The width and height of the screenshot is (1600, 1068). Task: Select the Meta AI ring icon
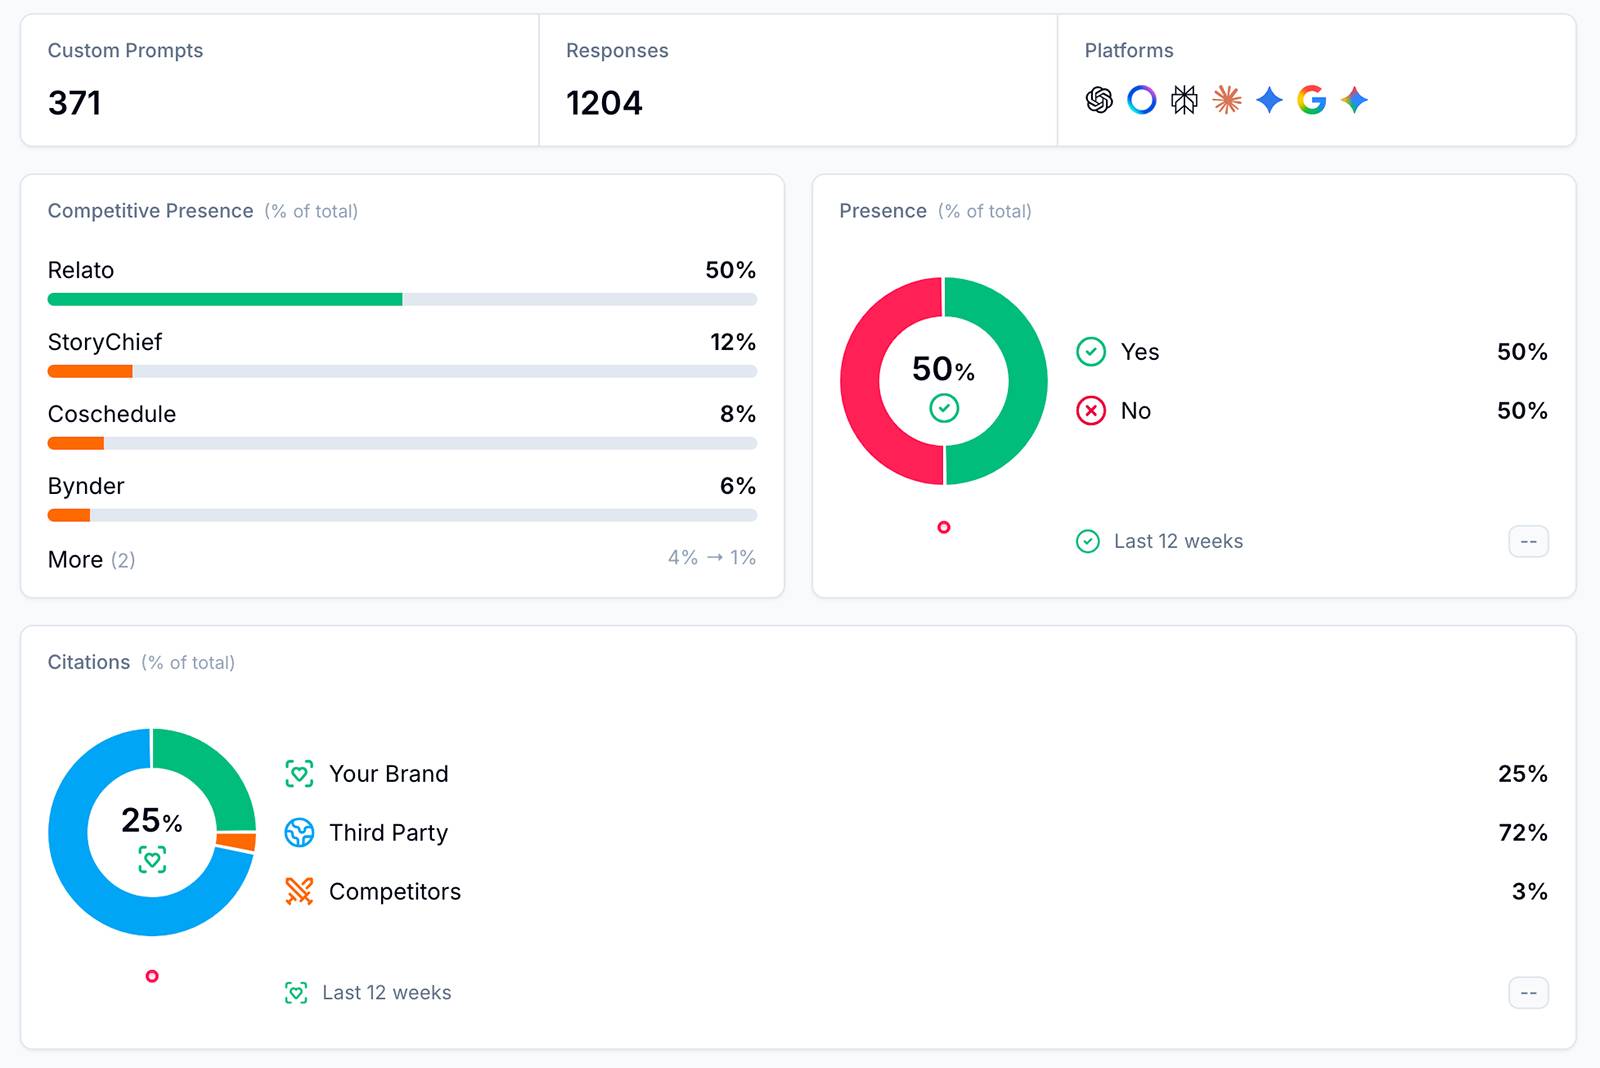(x=1141, y=100)
